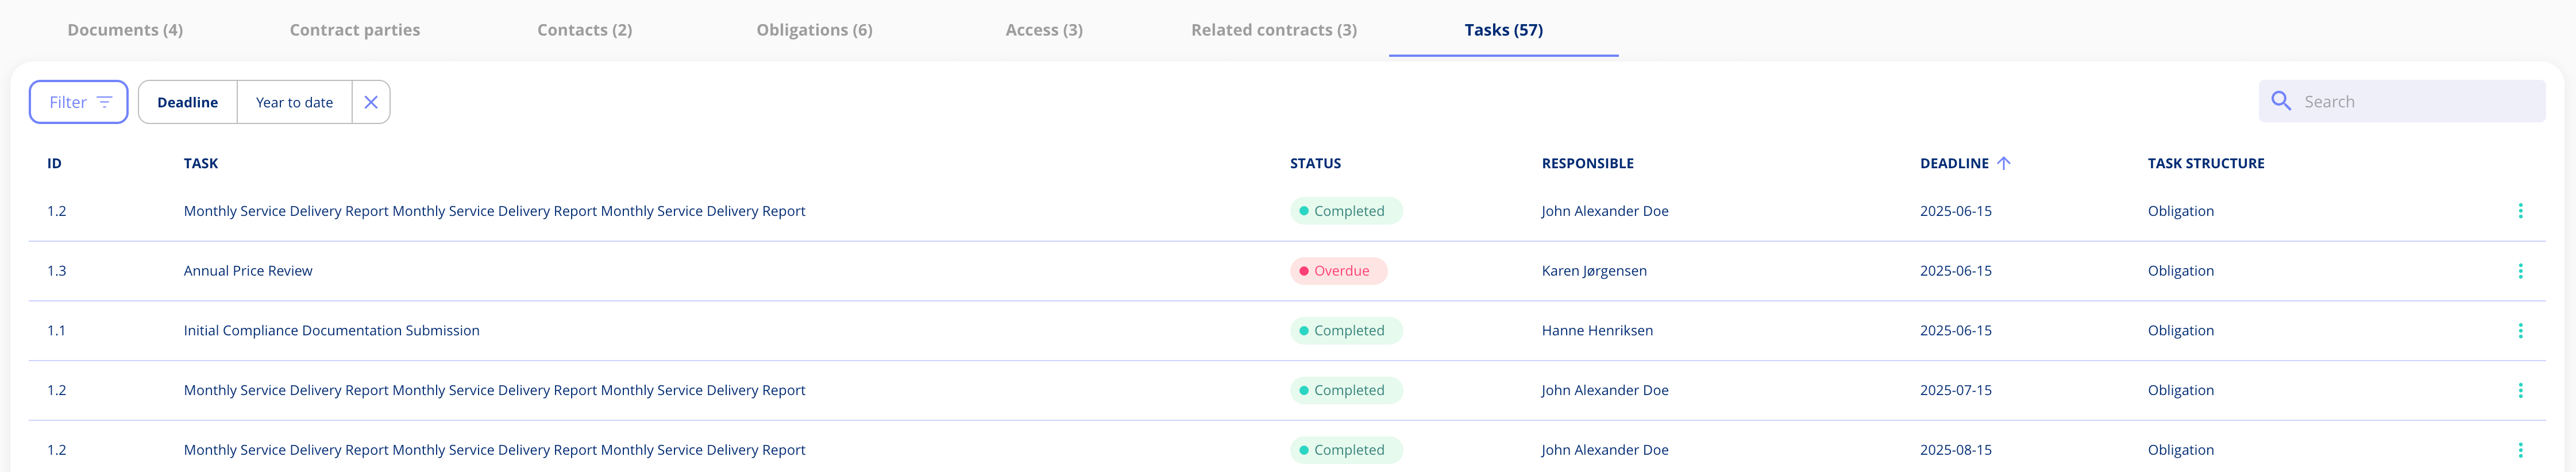
Task: Click the sort arrow next to DEADLINE
Action: [2004, 162]
